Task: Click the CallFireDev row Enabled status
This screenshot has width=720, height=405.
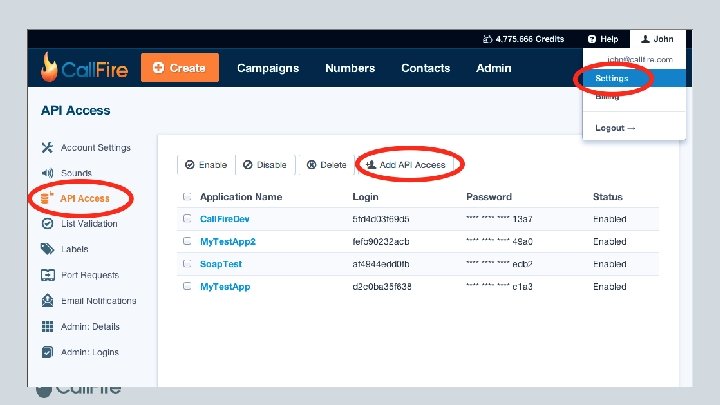Action: click(x=609, y=219)
